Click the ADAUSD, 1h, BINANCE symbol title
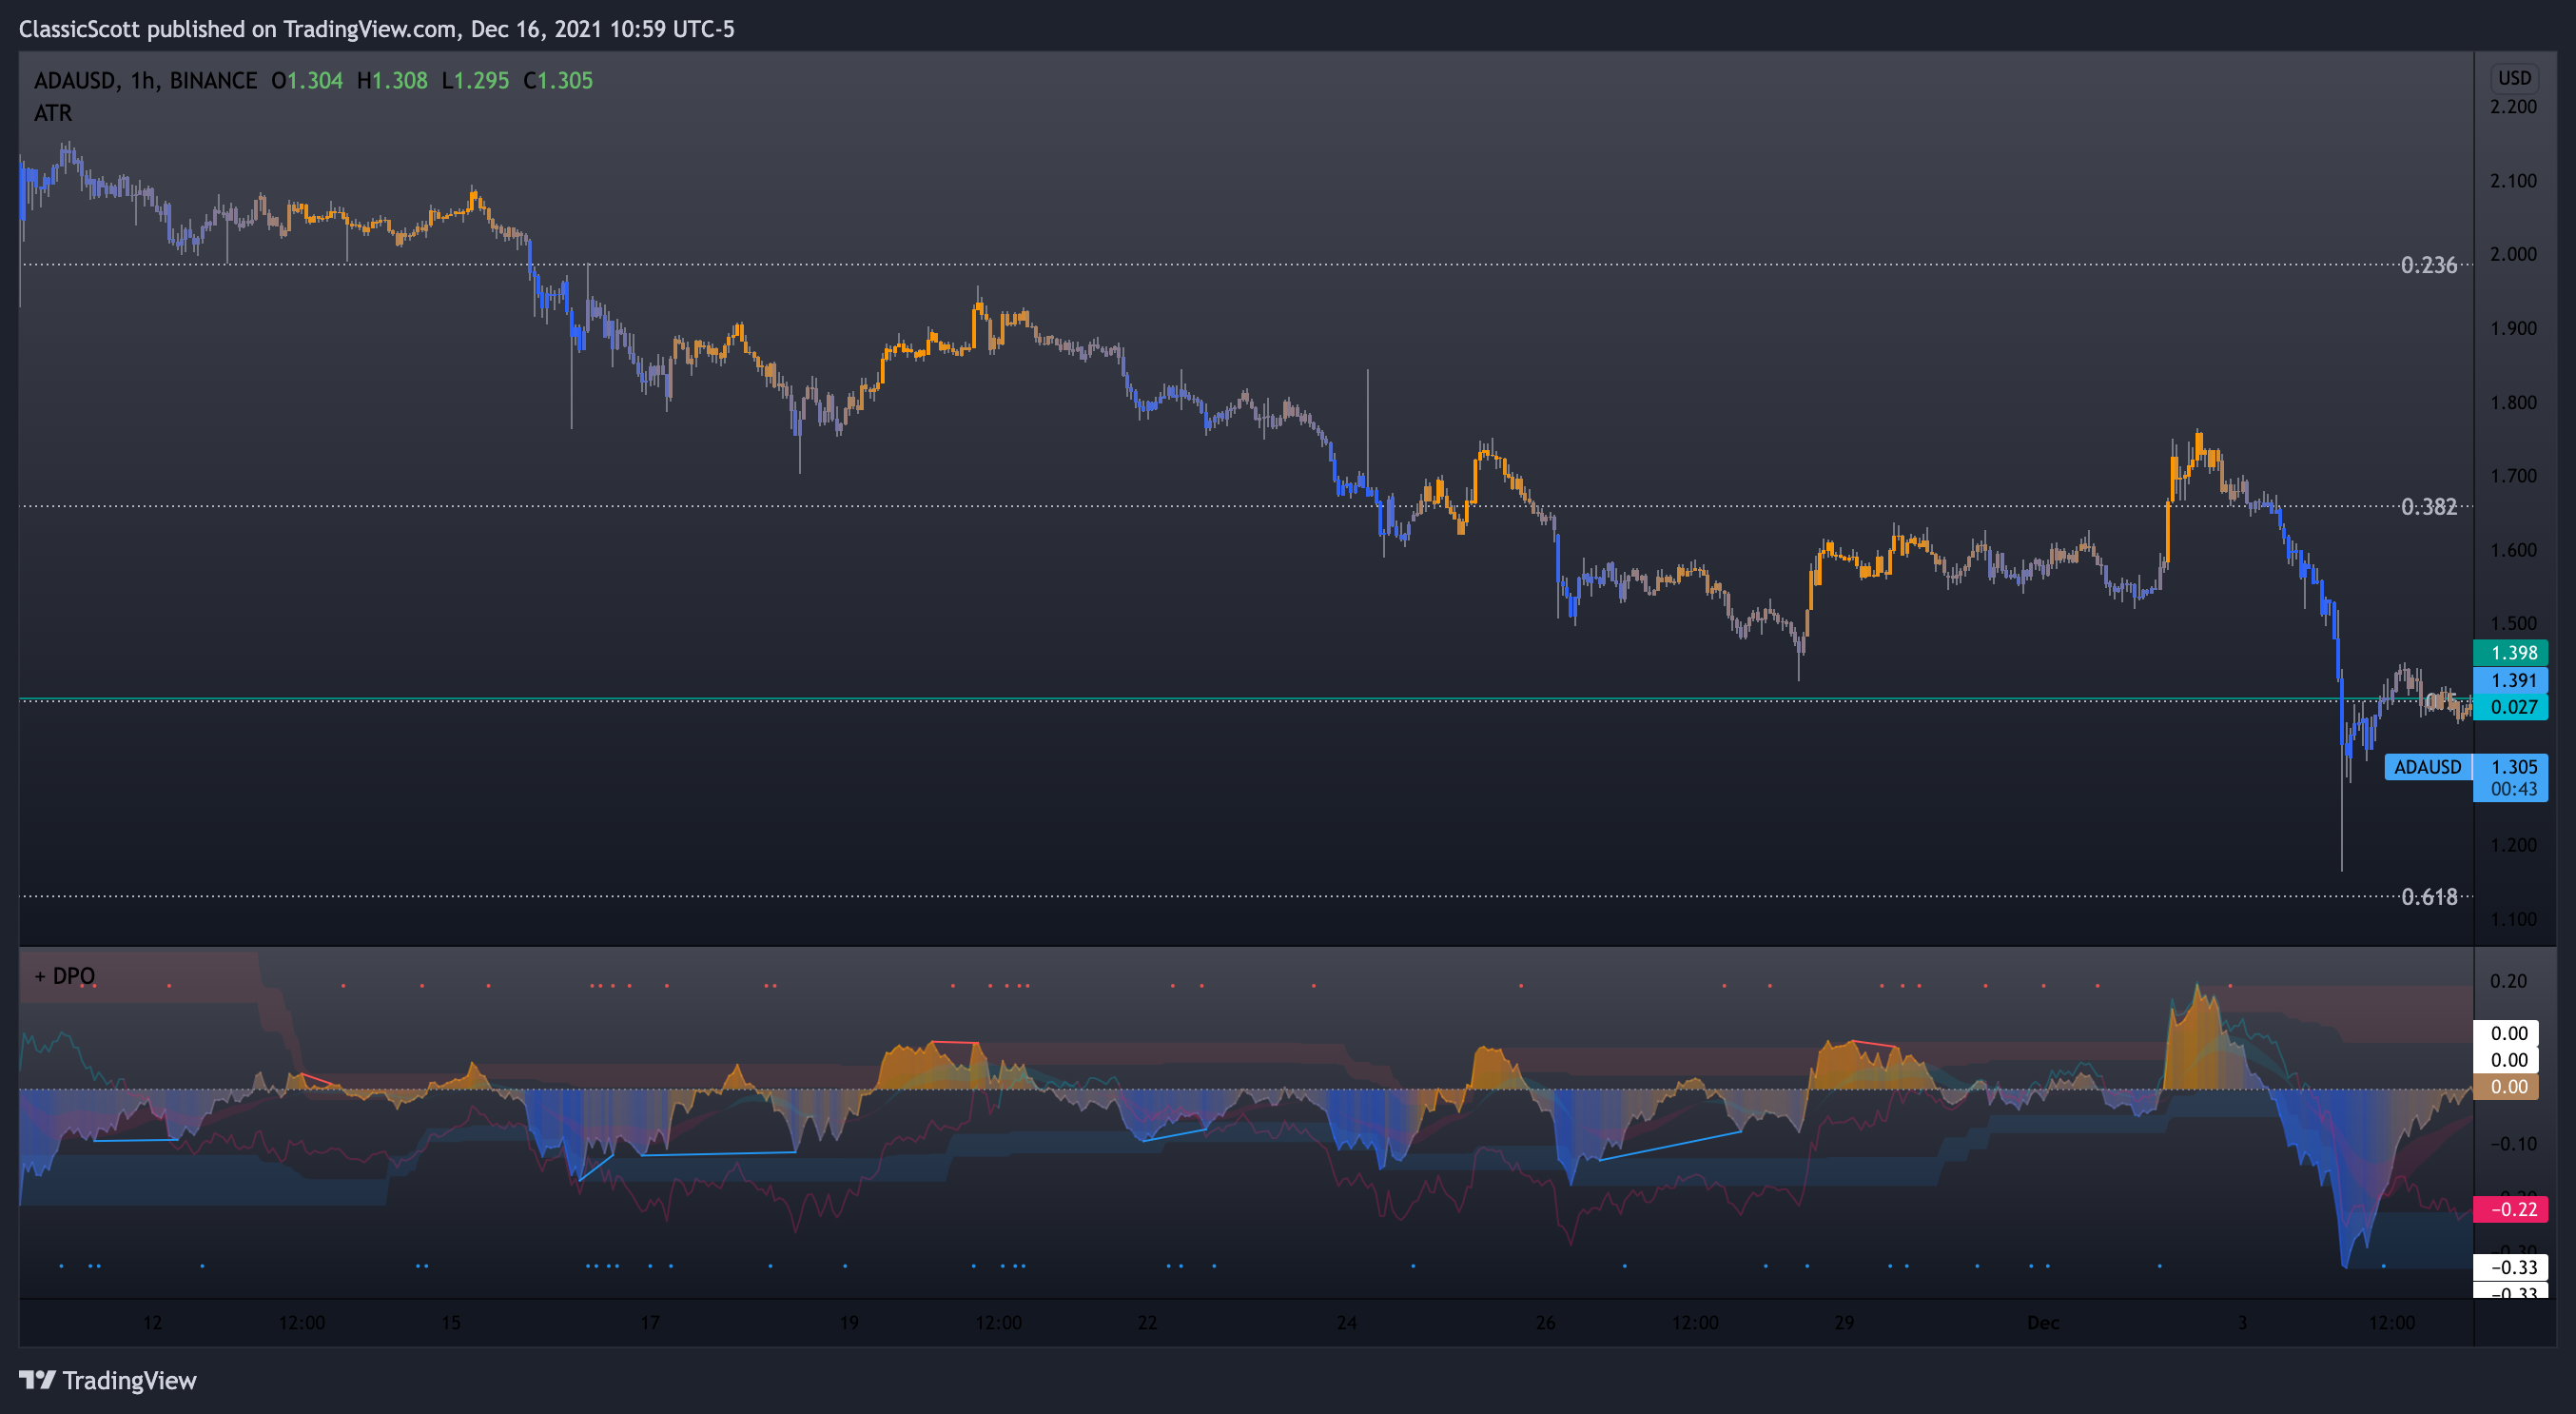Viewport: 2576px width, 1414px height. pyautogui.click(x=145, y=81)
